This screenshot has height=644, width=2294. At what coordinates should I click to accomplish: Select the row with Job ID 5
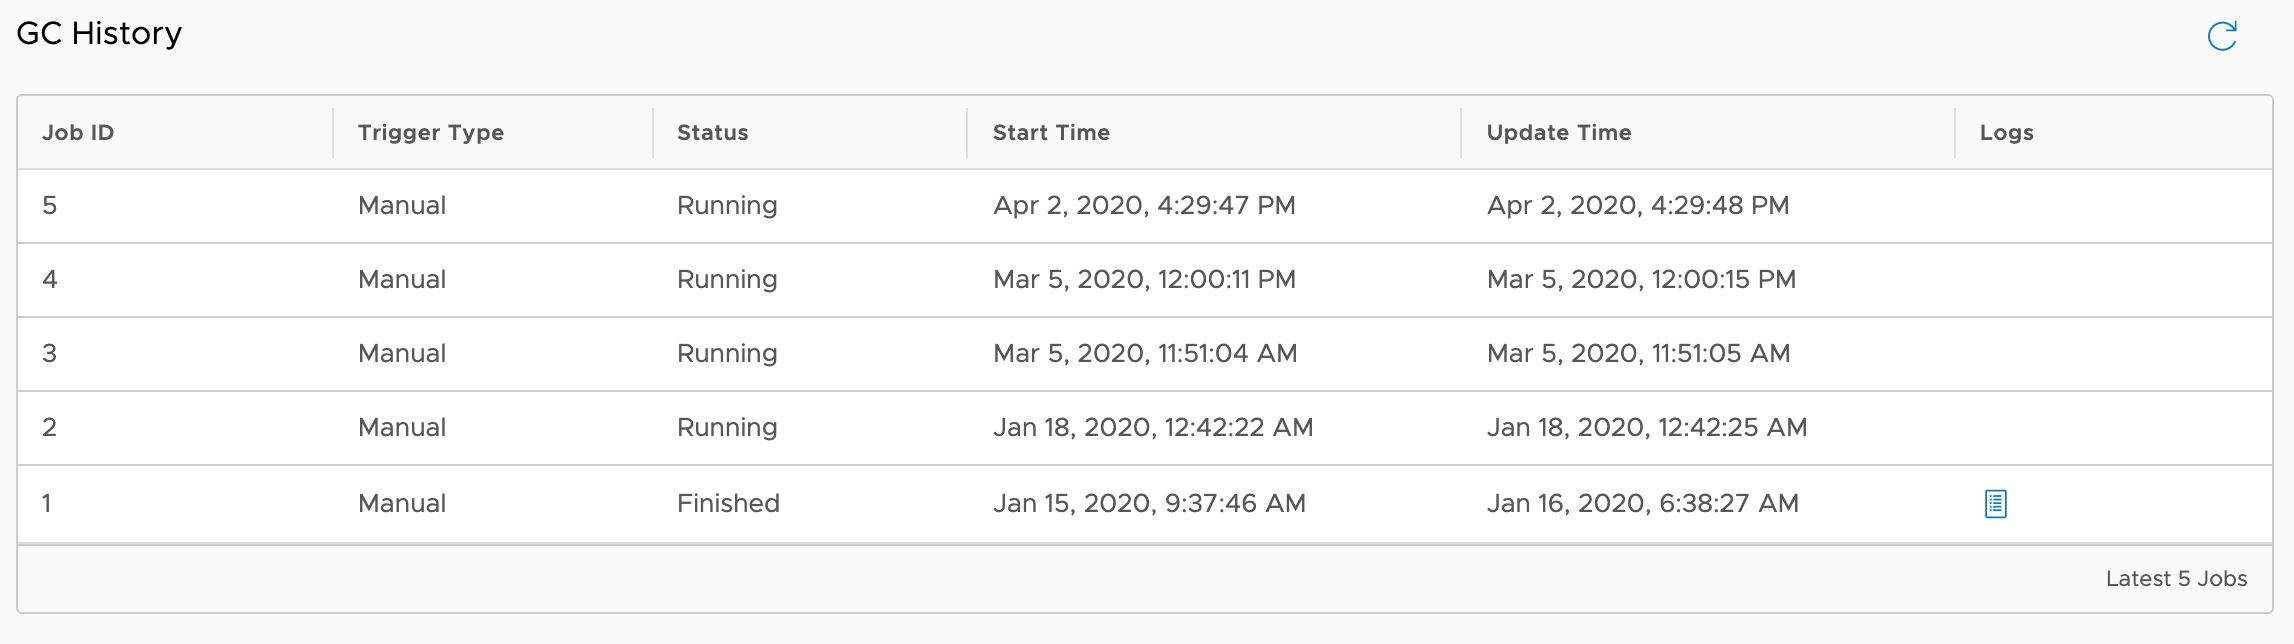(x=50, y=205)
